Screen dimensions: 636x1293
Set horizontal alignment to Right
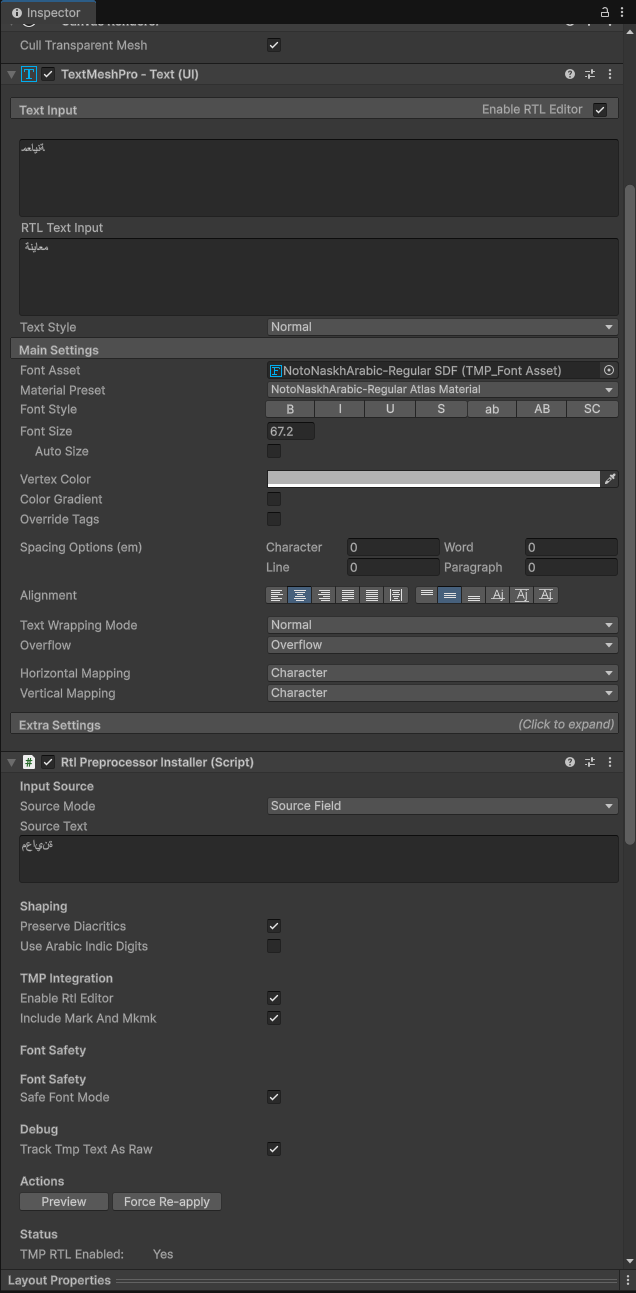coord(323,595)
